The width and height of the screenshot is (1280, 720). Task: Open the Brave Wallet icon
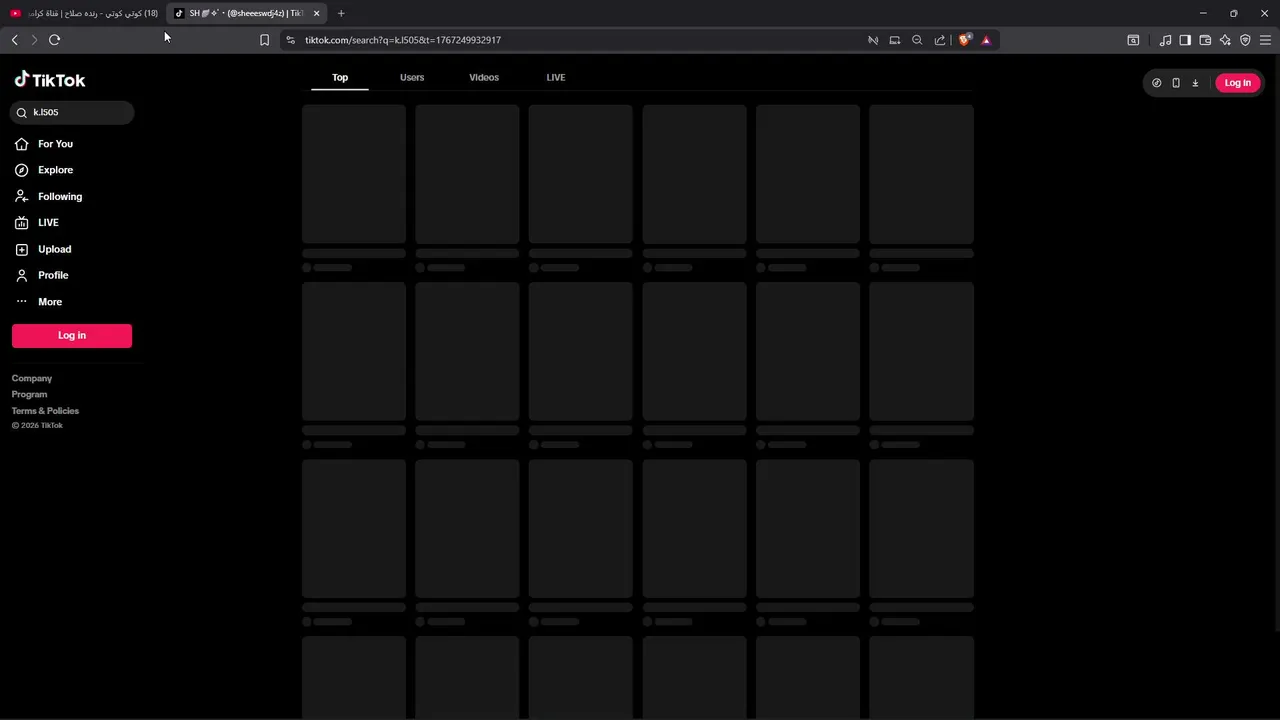pyautogui.click(x=1205, y=40)
